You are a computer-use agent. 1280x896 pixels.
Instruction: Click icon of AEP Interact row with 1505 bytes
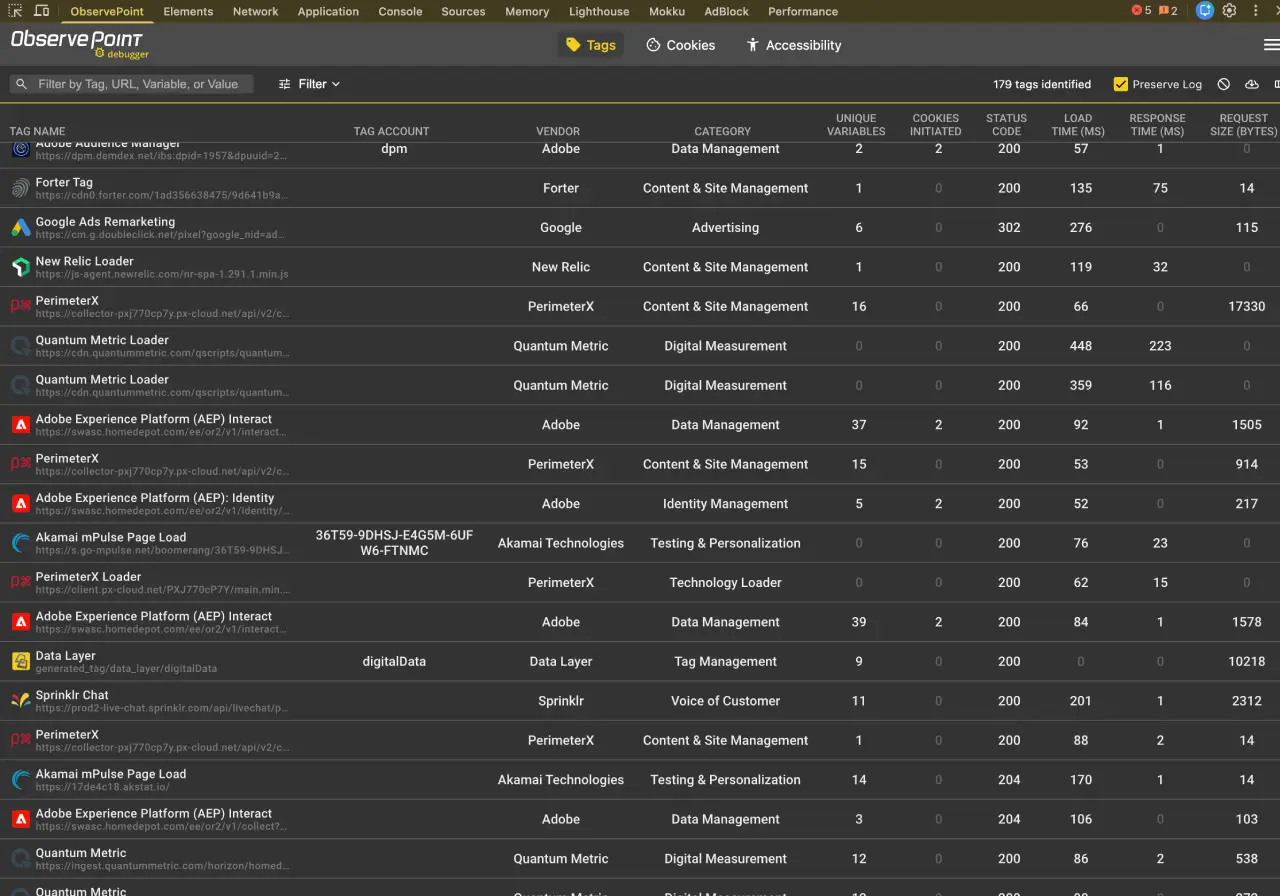pos(20,424)
